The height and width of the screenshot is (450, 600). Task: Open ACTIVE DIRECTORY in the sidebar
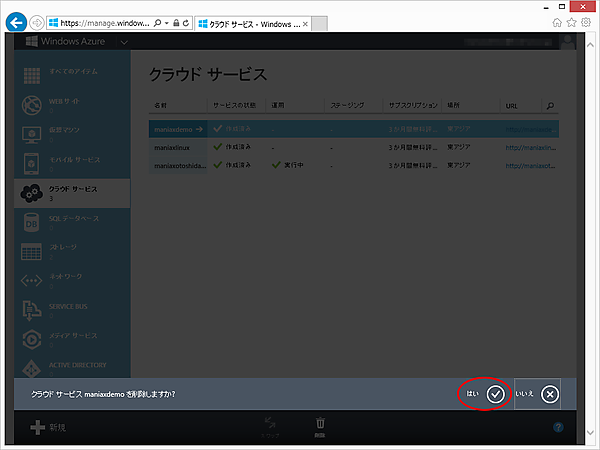tap(75, 365)
